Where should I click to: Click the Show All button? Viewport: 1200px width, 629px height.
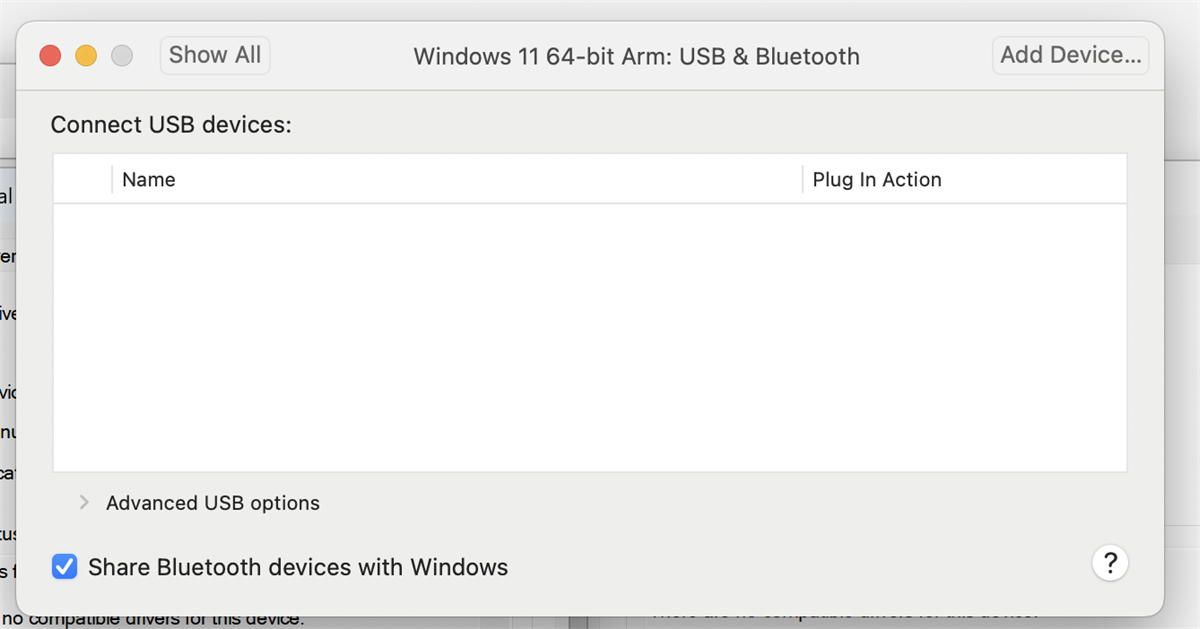[214, 55]
